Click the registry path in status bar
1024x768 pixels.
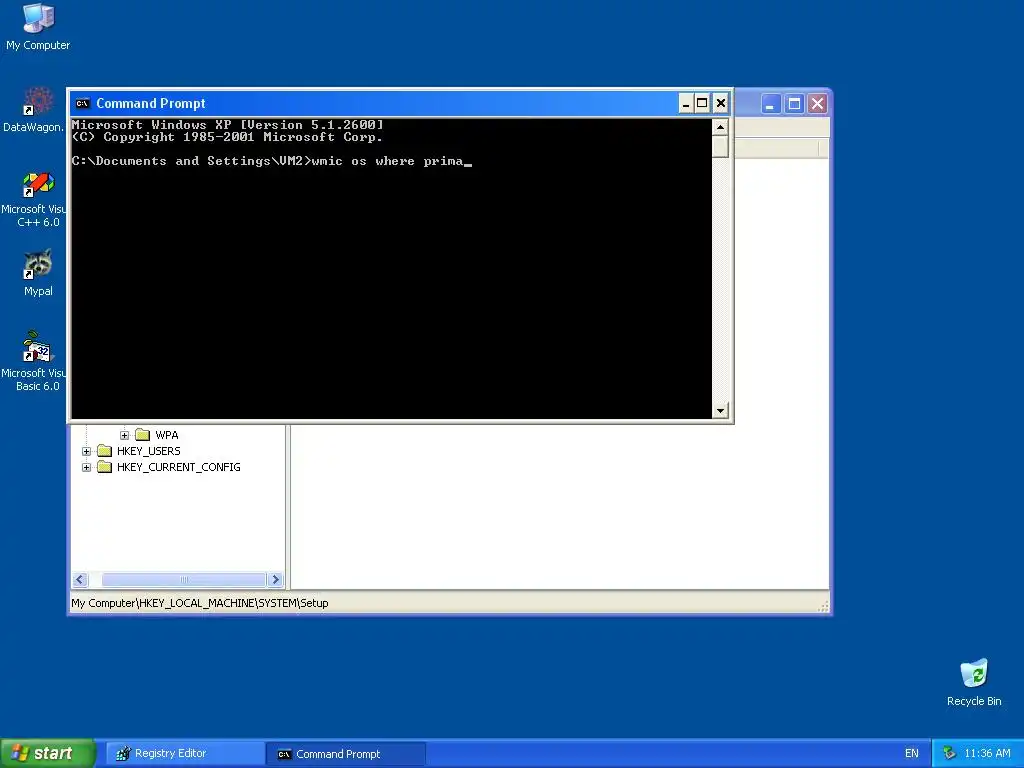click(200, 603)
